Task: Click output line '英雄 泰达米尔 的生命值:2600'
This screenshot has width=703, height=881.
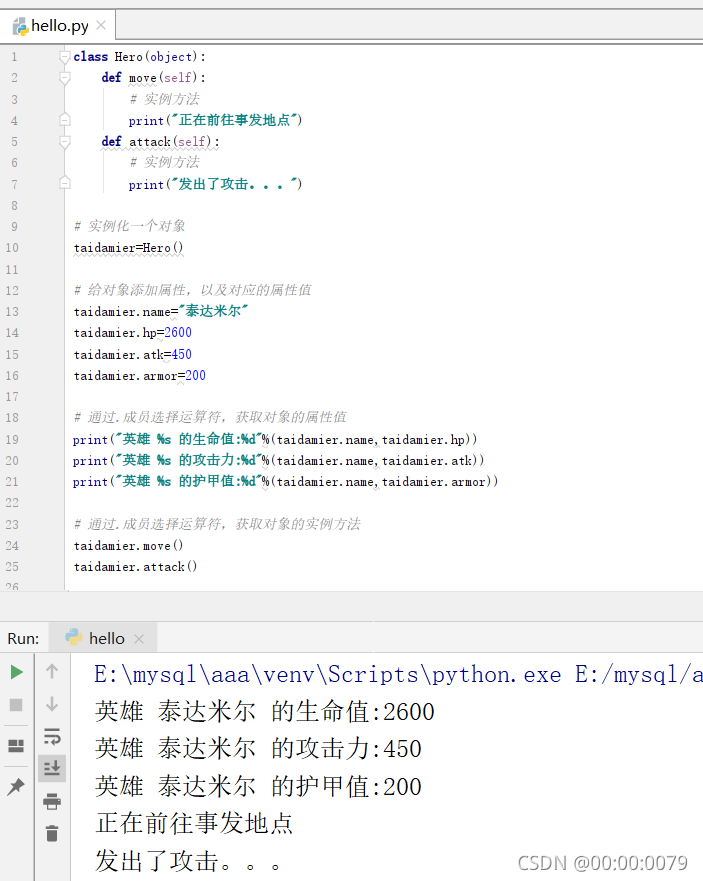Action: coord(265,711)
